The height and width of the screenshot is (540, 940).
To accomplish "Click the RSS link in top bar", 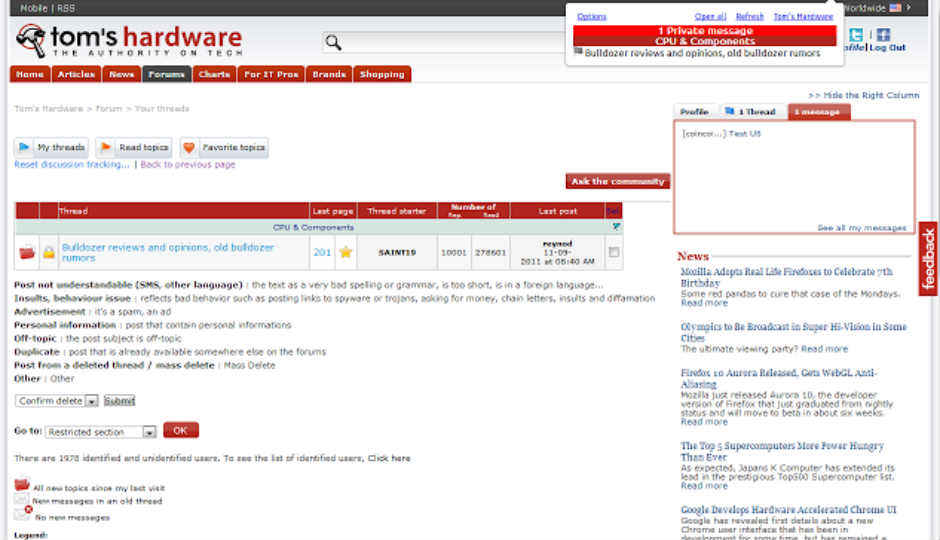I will tap(66, 8).
